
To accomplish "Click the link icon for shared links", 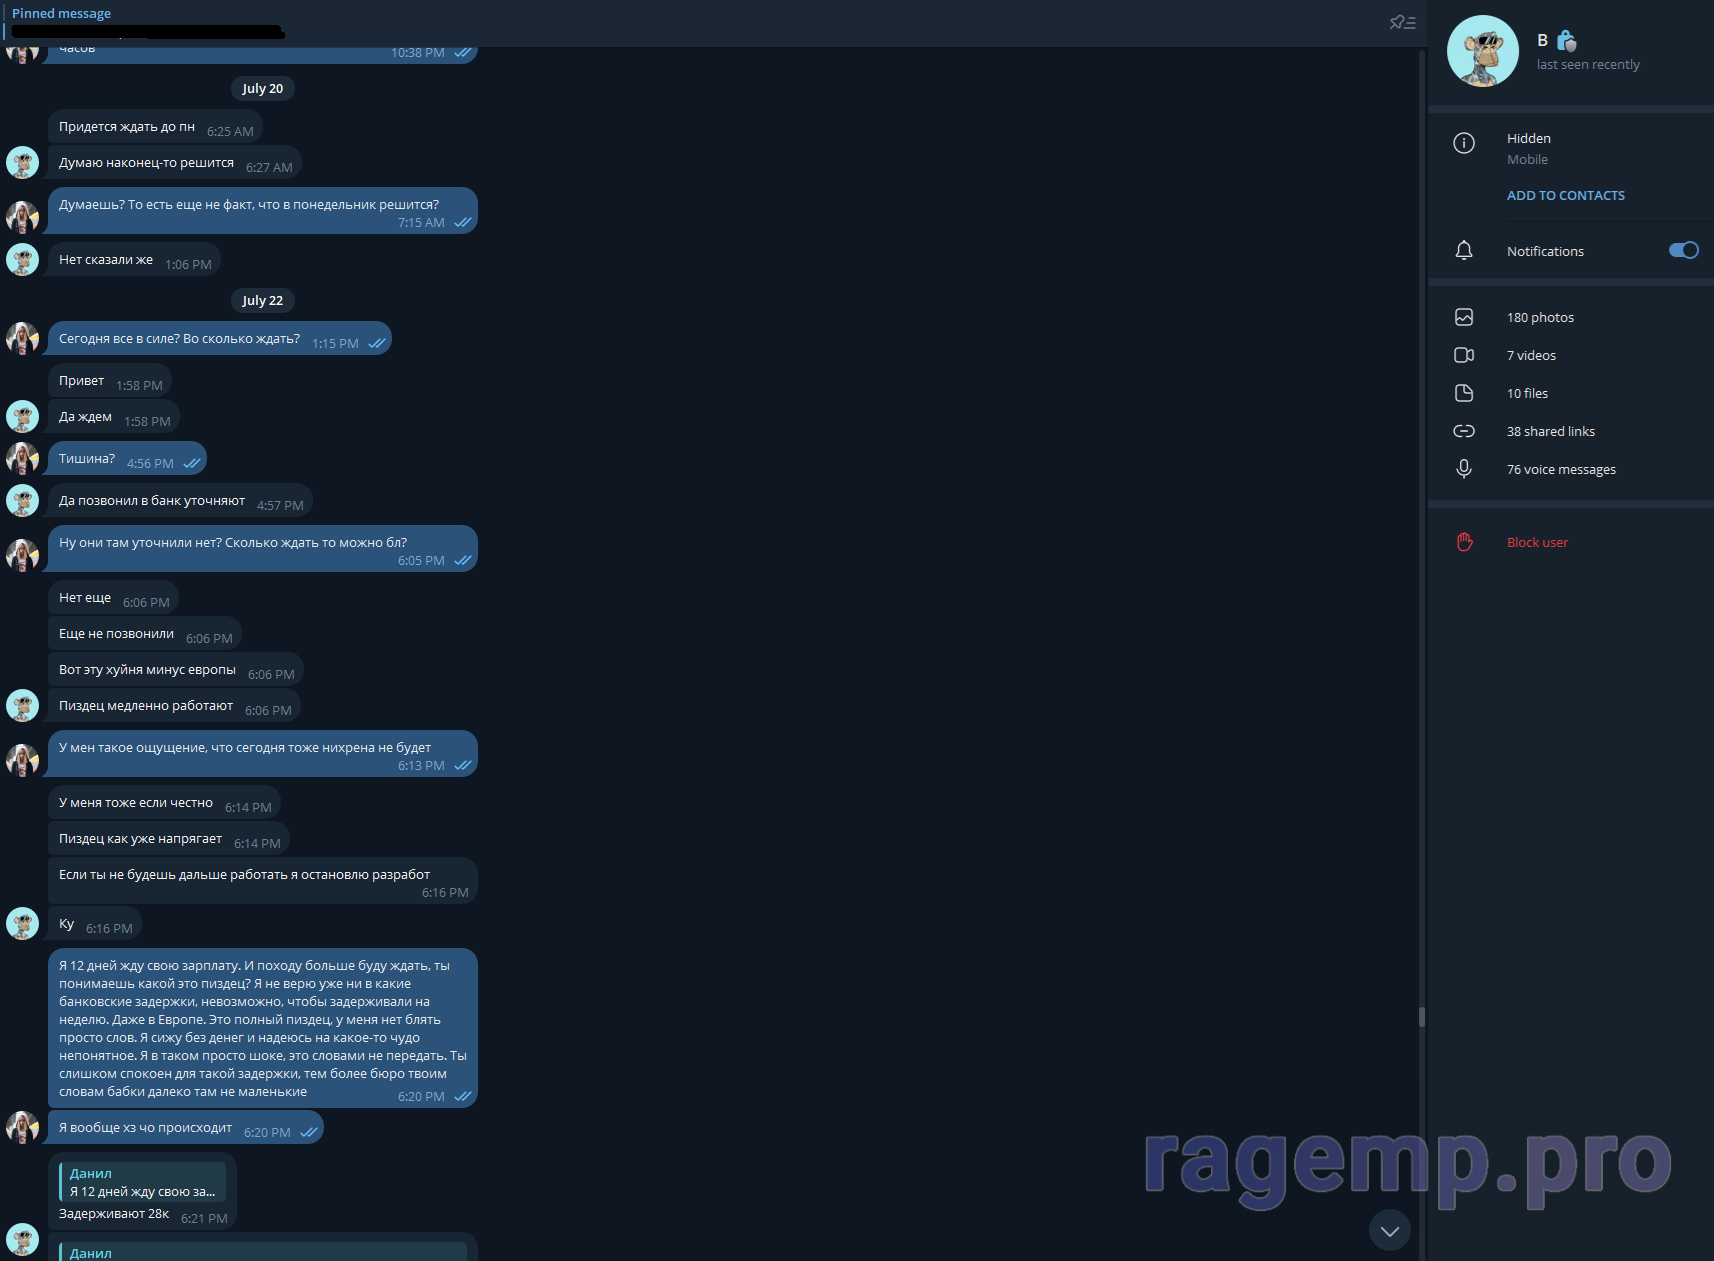I will point(1464,431).
